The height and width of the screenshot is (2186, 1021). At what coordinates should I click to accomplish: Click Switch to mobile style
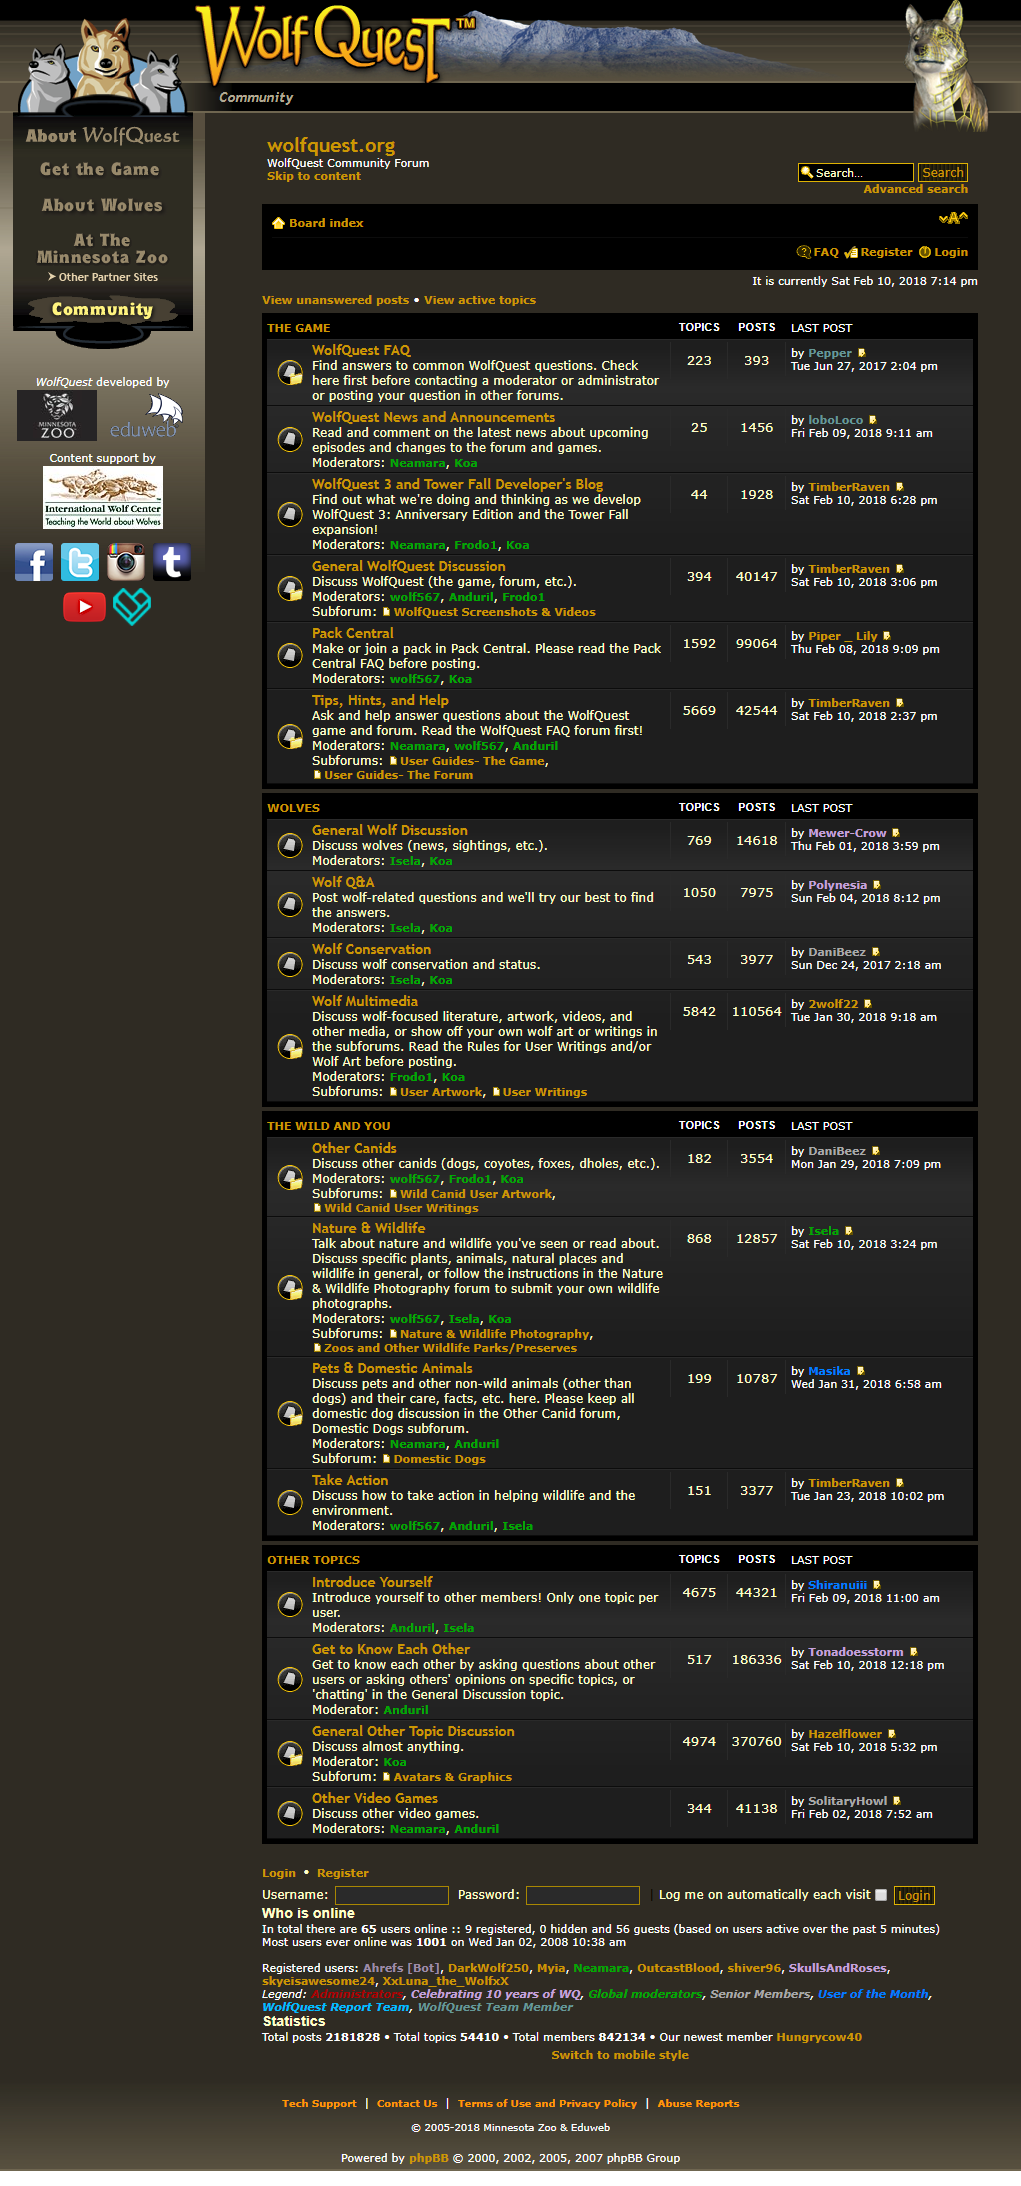(x=620, y=2055)
